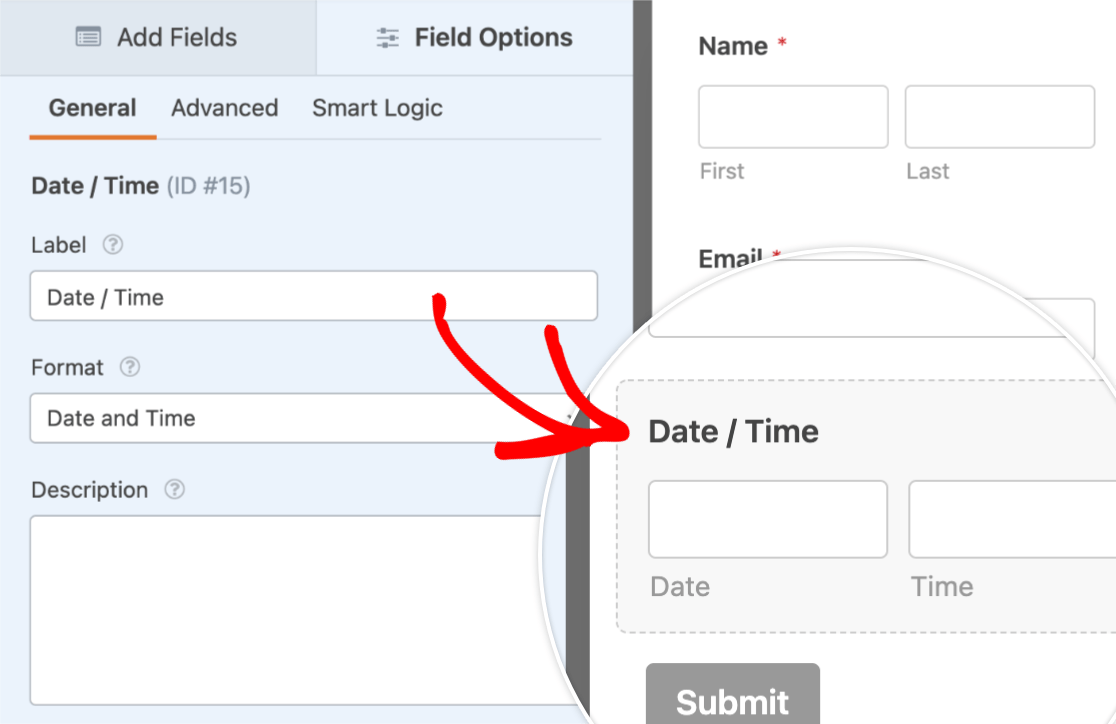
Task: Open the help tooltip beside Format
Action: [130, 368]
